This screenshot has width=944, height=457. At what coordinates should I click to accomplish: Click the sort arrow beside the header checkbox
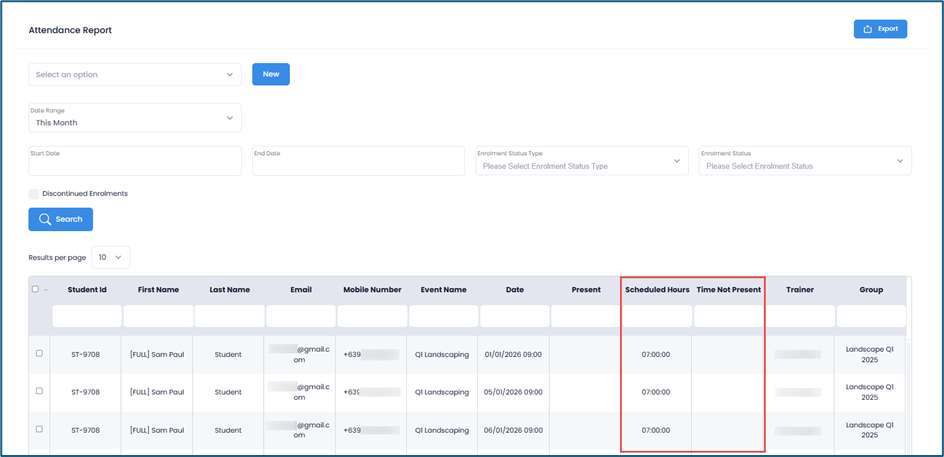coord(46,290)
